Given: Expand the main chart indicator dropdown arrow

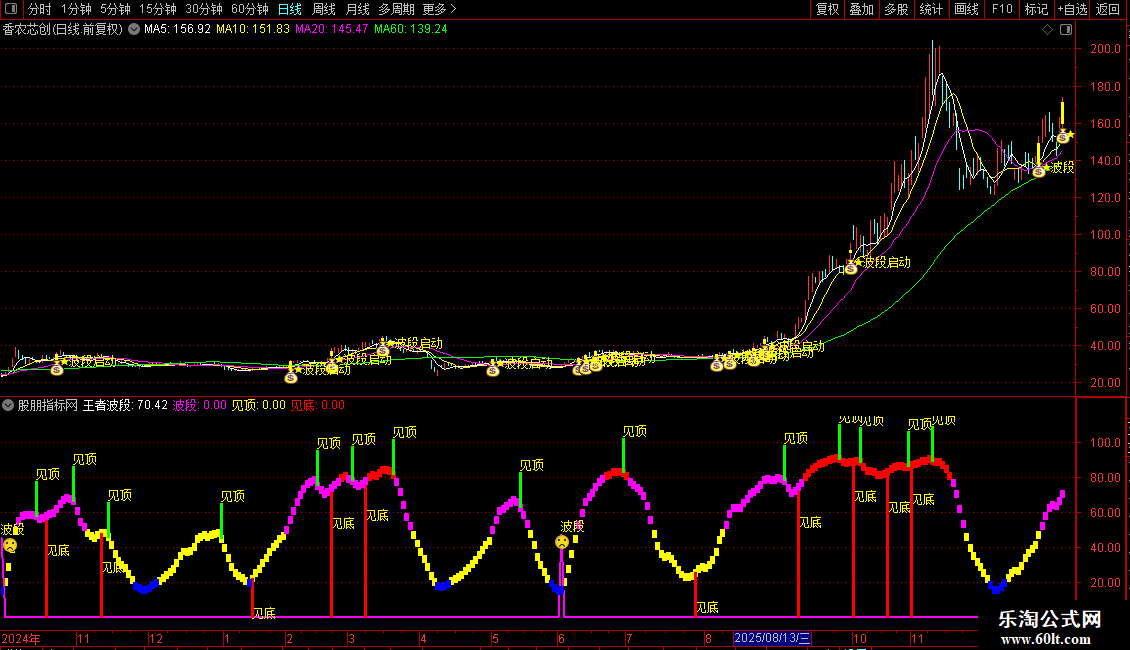Looking at the screenshot, I should (134, 29).
